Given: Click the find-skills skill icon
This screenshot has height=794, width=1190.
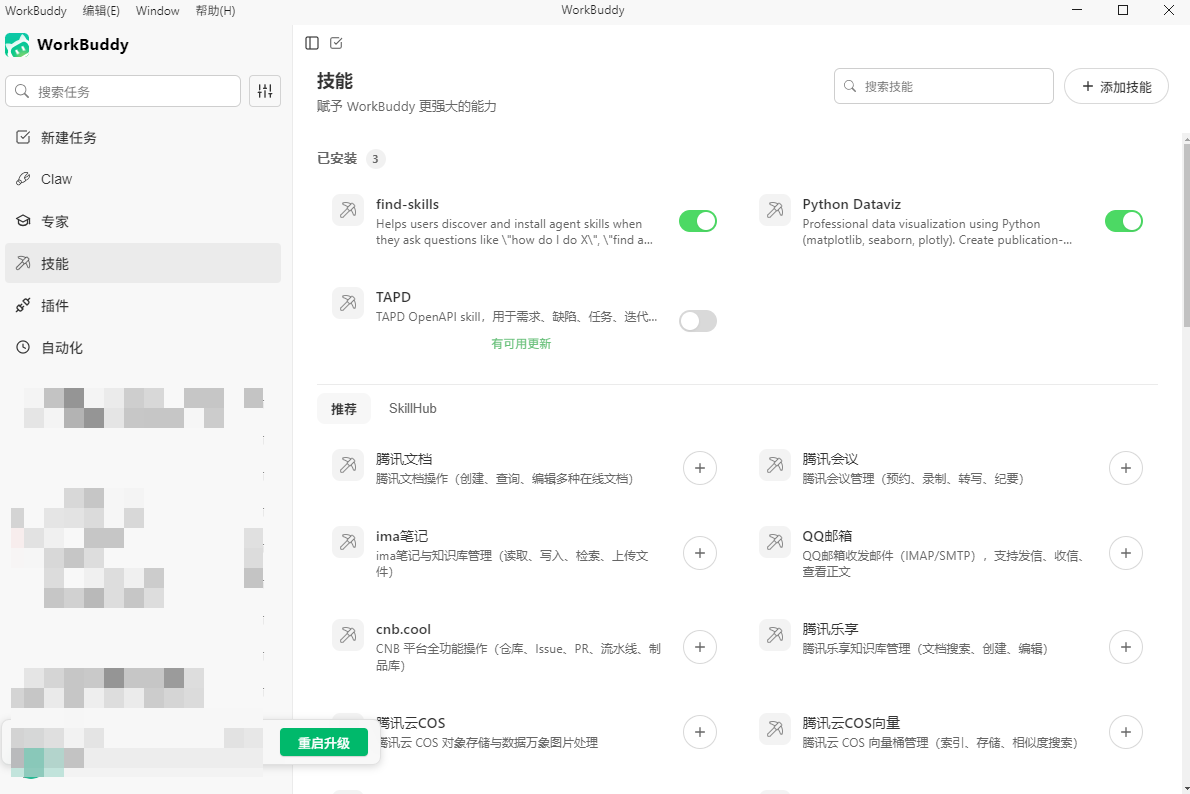Looking at the screenshot, I should pos(348,210).
